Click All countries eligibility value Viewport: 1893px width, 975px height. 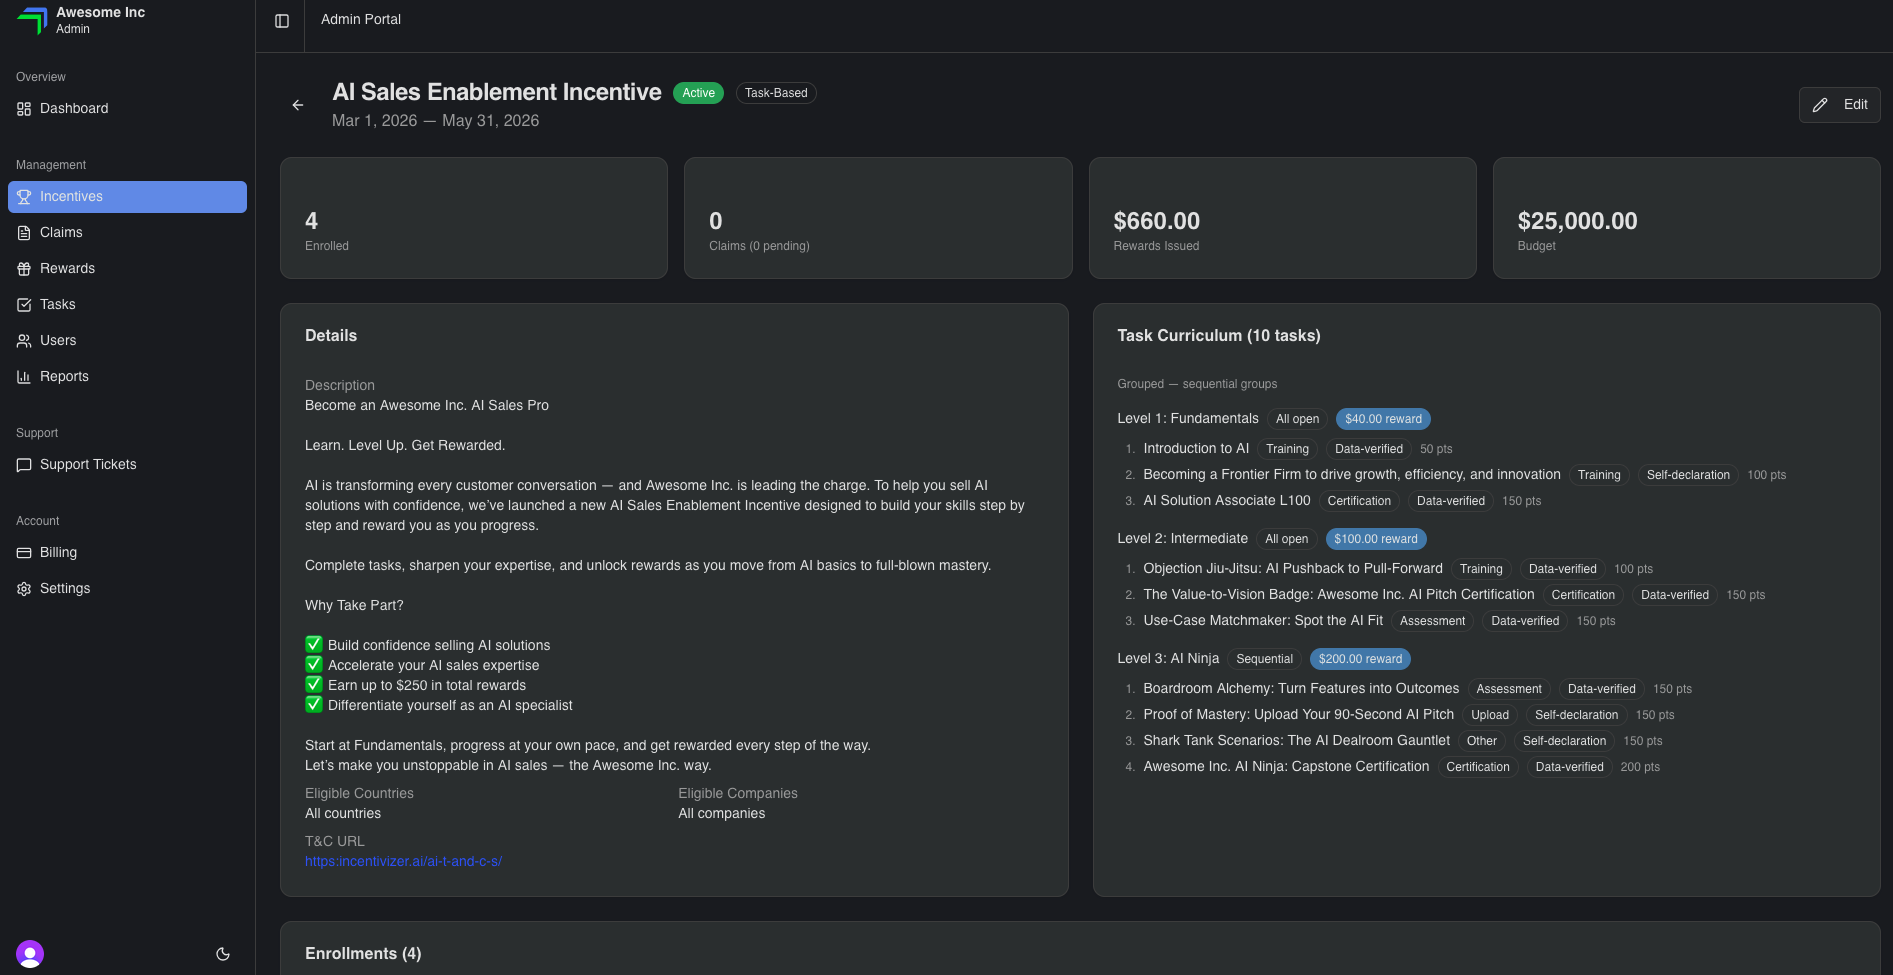tap(343, 814)
